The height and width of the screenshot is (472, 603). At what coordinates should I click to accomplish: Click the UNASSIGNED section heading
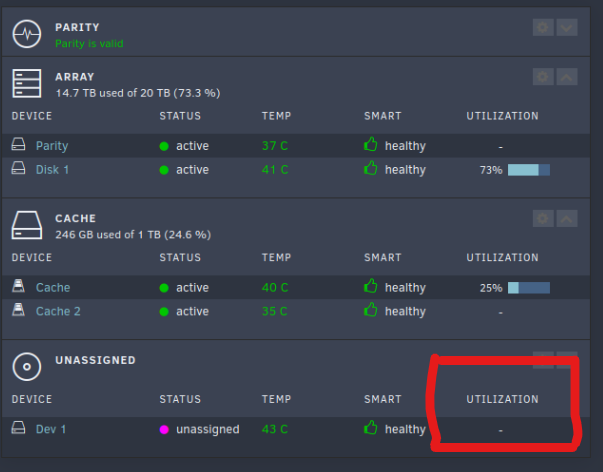[x=95, y=360]
